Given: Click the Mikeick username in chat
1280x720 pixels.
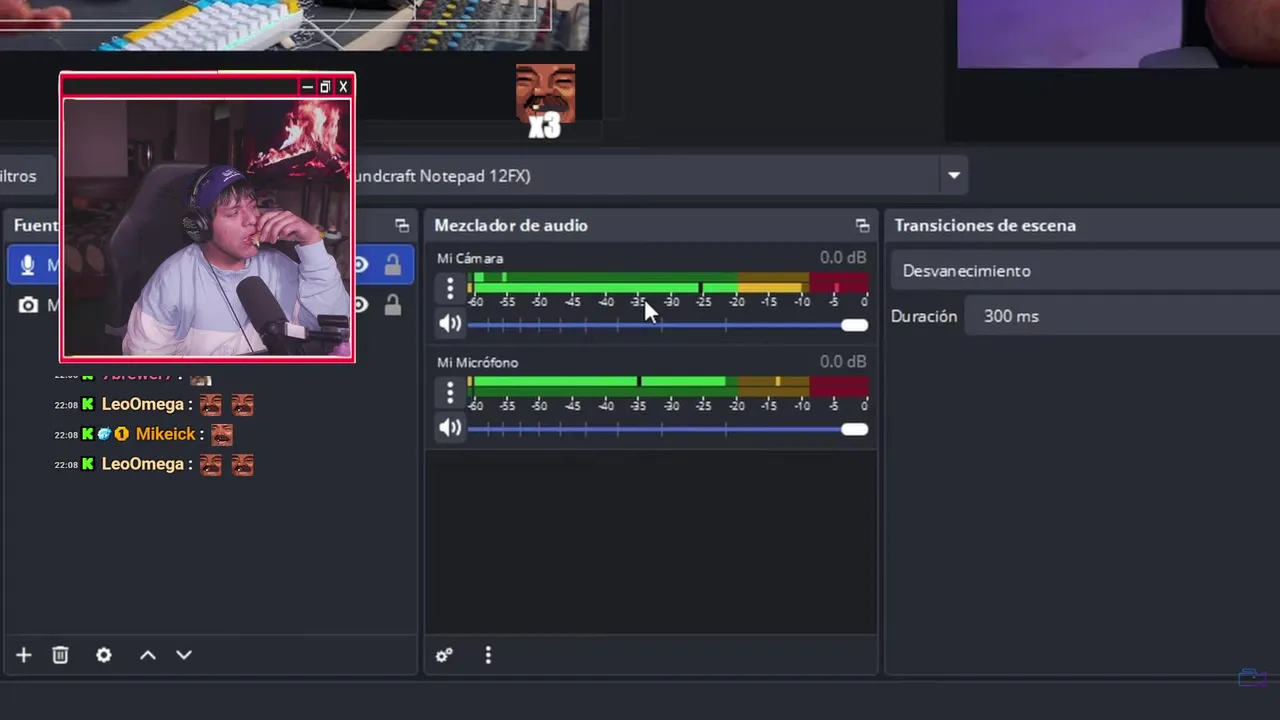Looking at the screenshot, I should (166, 434).
